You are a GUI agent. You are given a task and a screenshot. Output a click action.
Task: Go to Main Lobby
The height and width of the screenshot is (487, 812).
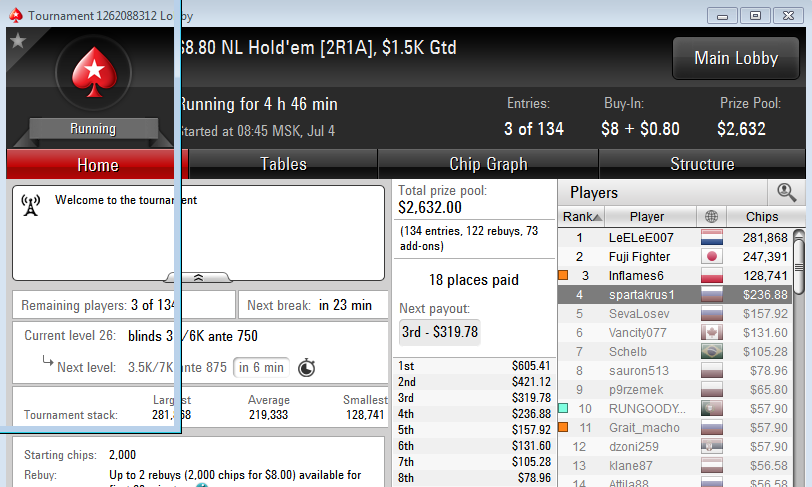[x=736, y=58]
